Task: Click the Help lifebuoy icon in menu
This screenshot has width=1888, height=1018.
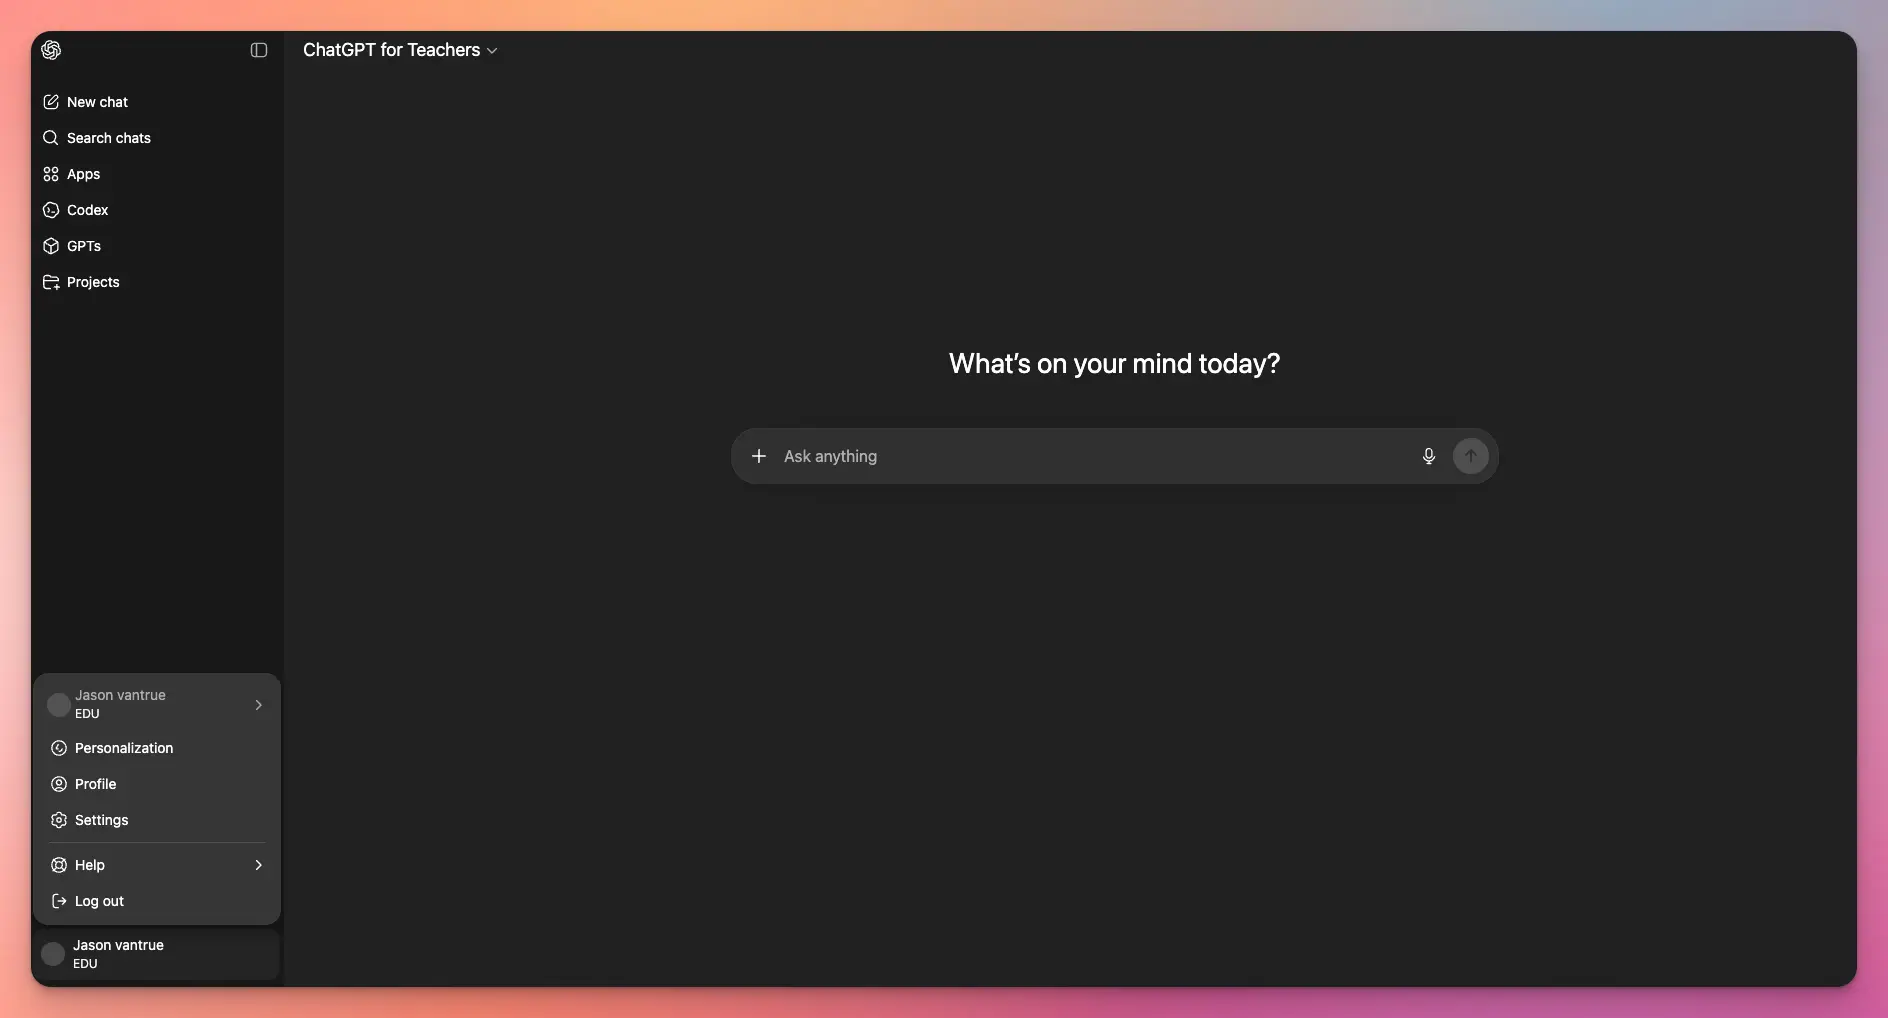Action: coord(59,865)
